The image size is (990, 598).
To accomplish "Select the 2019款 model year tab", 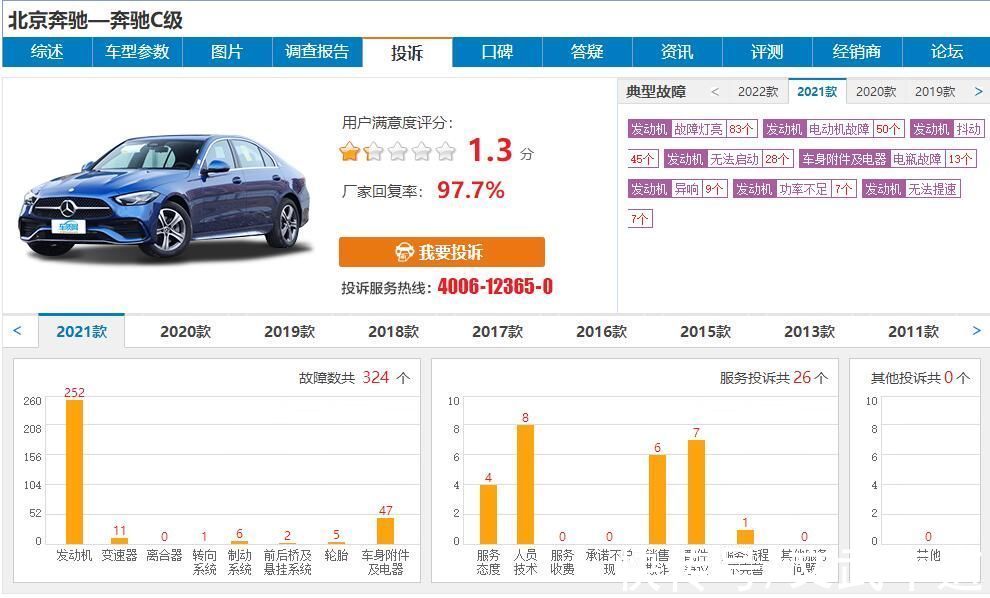I will pos(289,332).
